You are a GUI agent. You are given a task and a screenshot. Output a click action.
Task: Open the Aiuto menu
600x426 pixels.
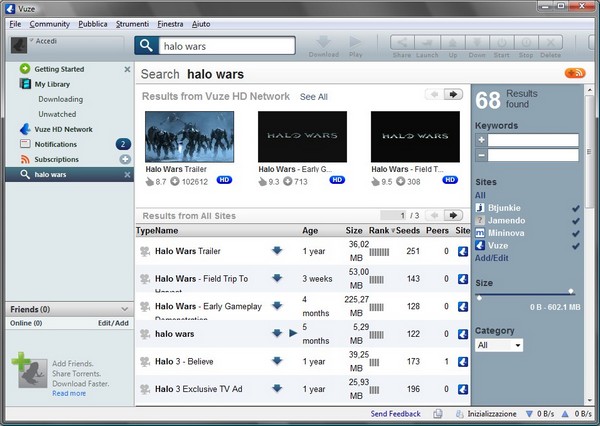click(201, 24)
